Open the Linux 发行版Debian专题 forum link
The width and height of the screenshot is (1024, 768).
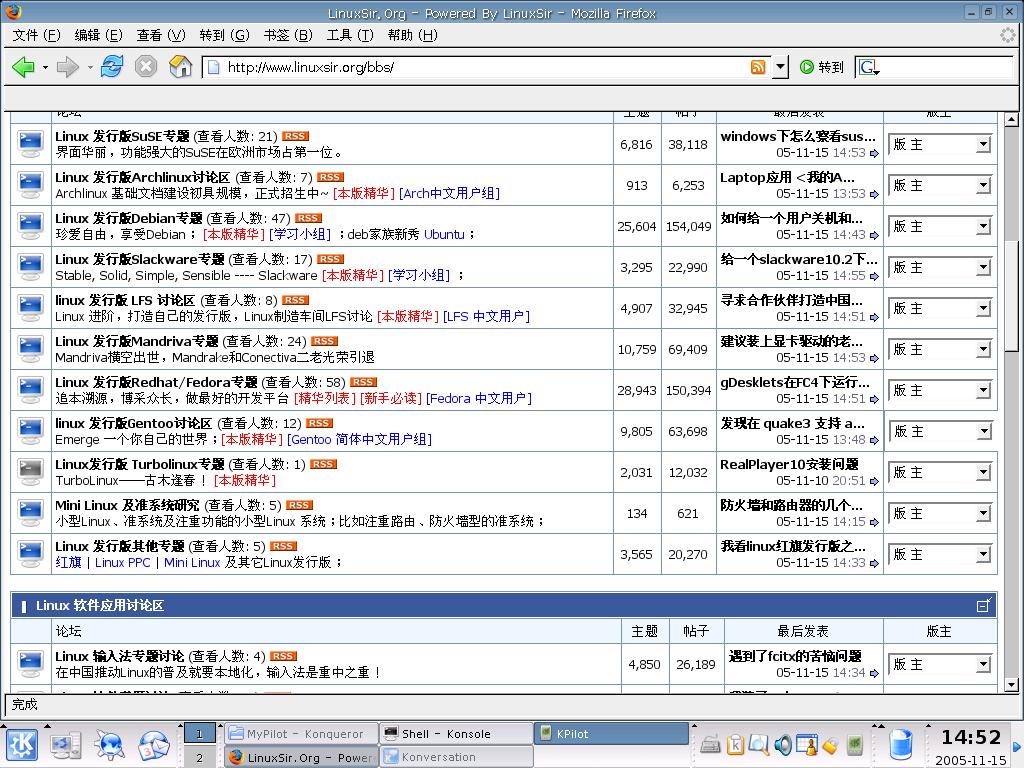pyautogui.click(x=129, y=219)
